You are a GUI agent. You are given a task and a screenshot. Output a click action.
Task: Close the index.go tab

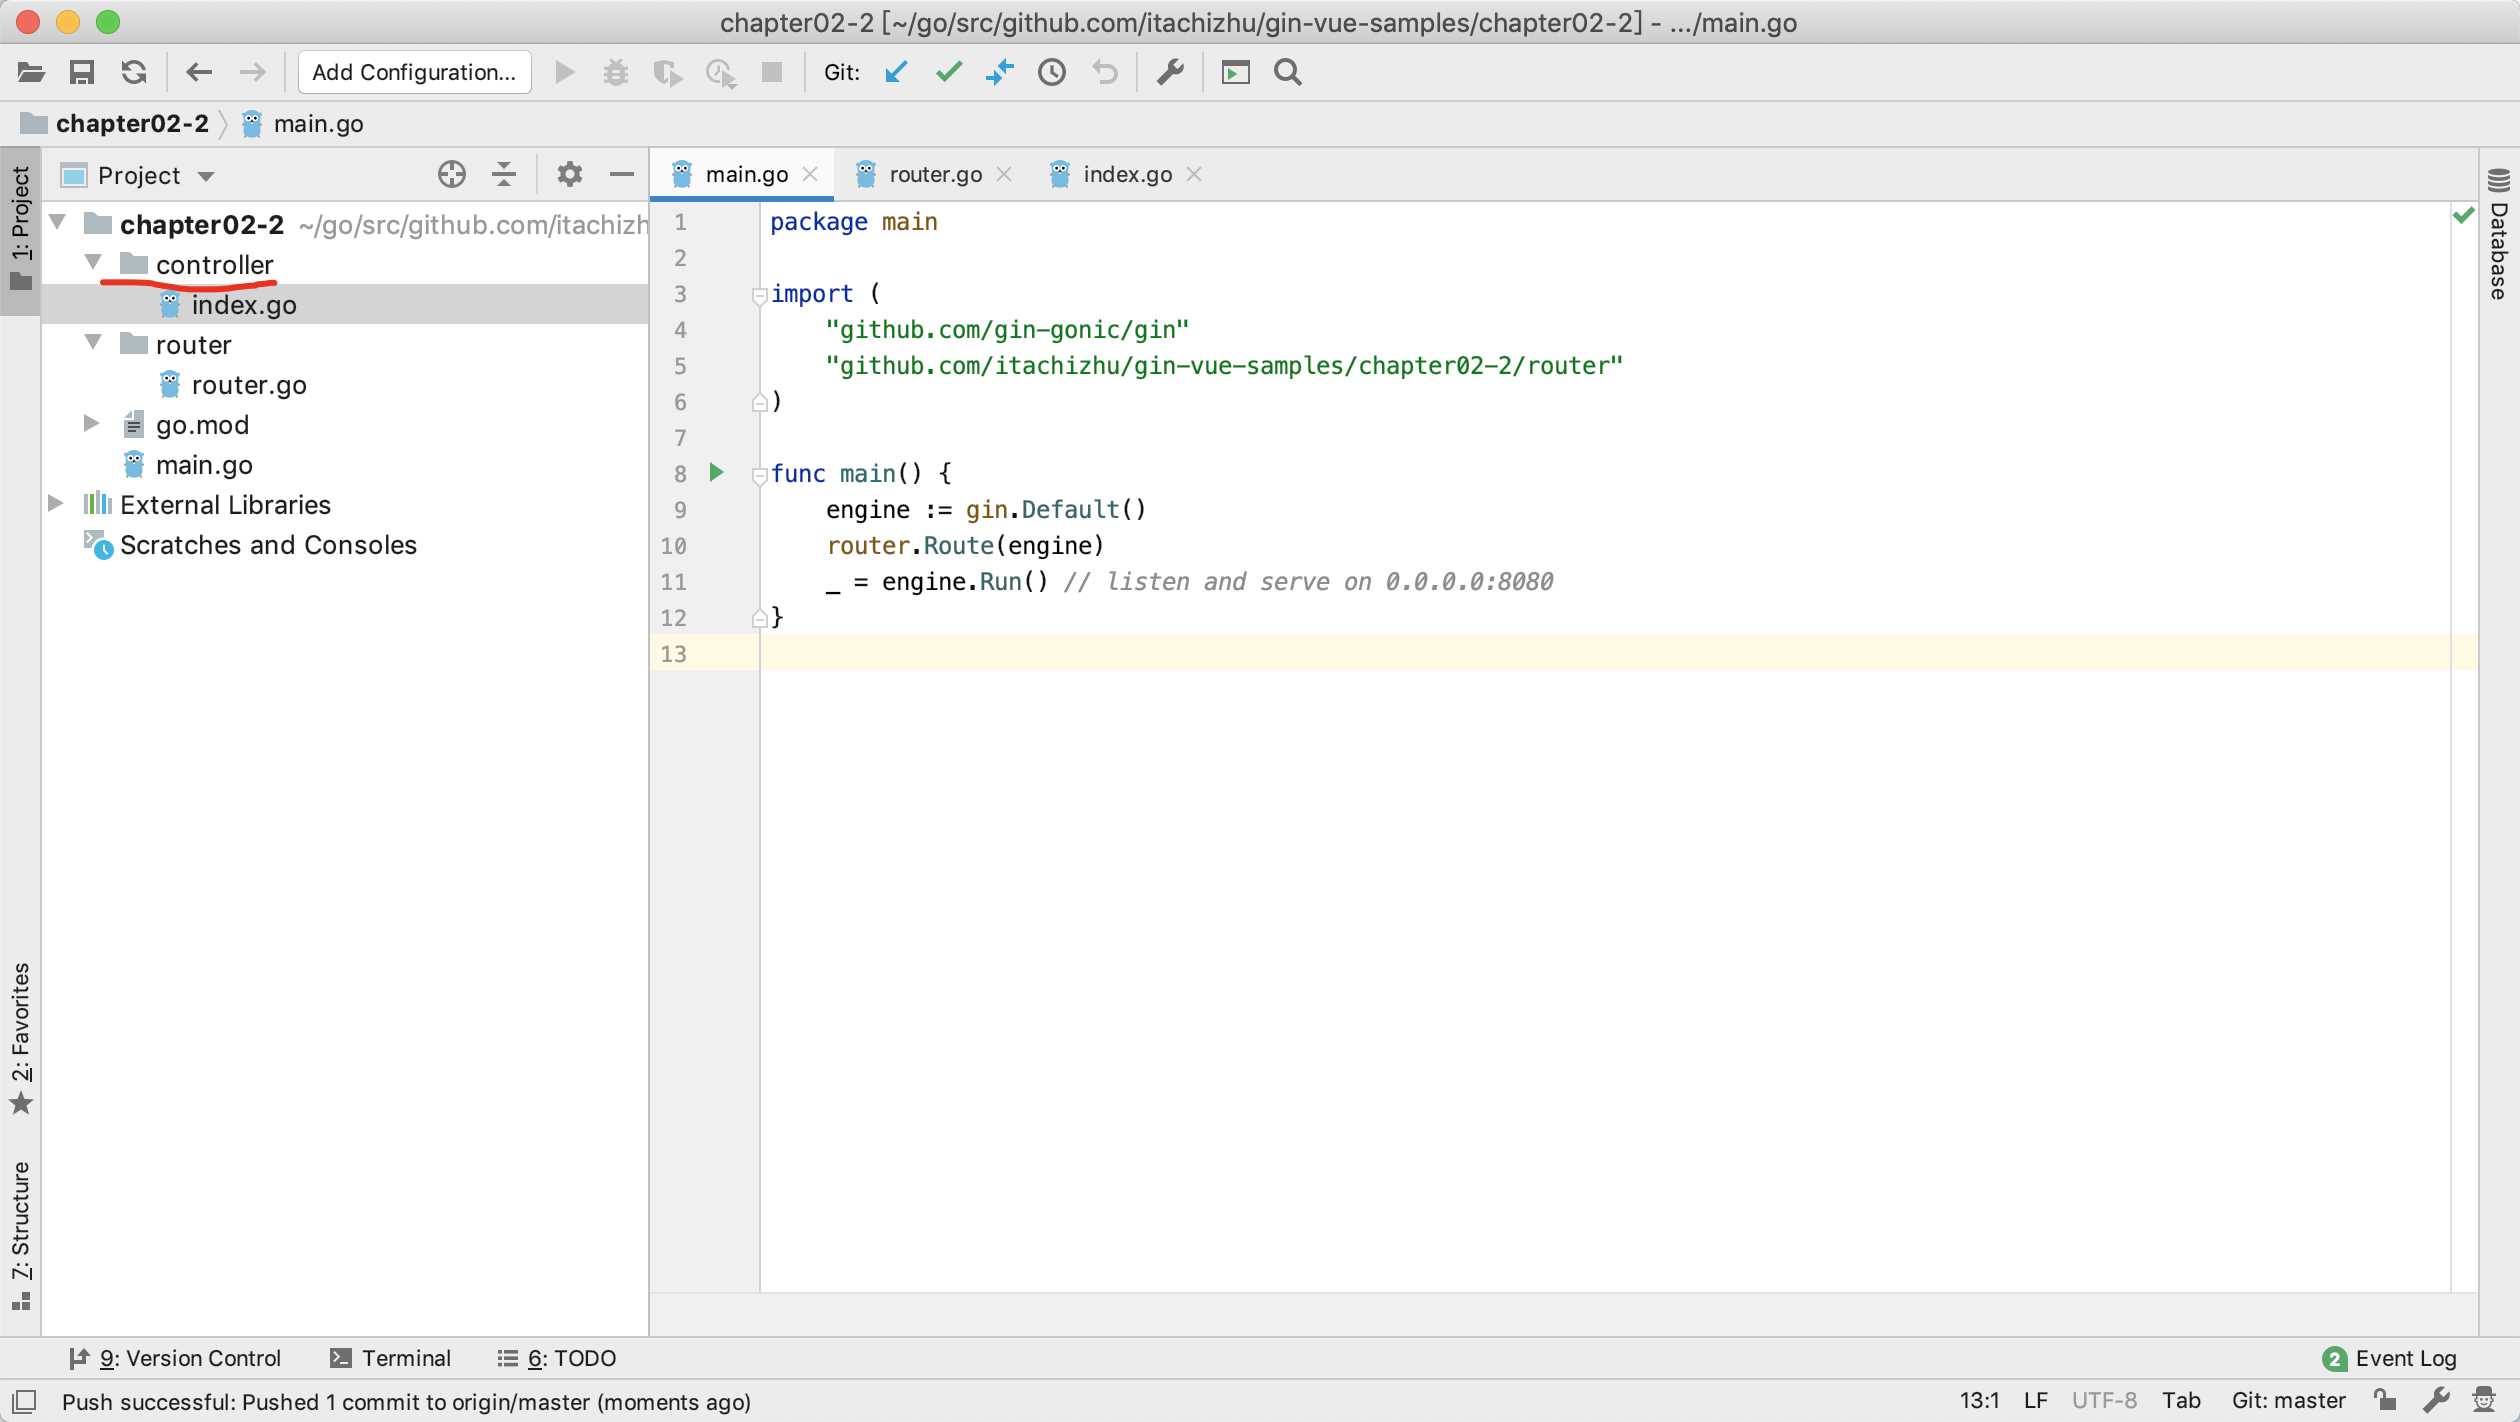pyautogui.click(x=1194, y=174)
